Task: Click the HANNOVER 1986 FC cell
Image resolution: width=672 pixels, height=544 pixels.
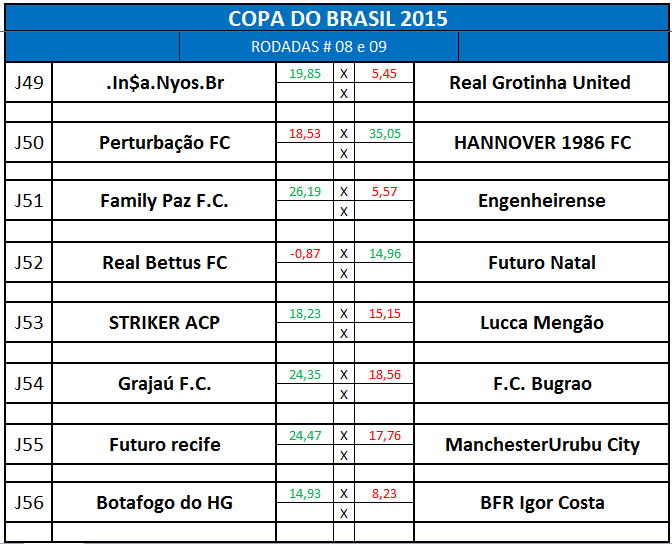Action: pyautogui.click(x=542, y=143)
